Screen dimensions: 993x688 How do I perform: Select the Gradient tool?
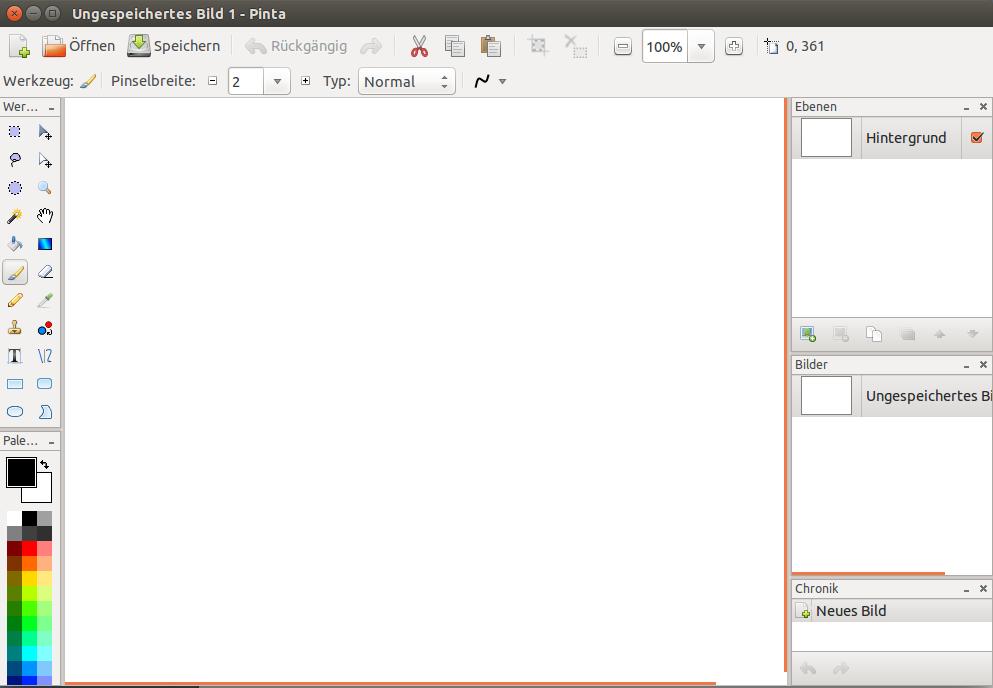click(x=44, y=244)
